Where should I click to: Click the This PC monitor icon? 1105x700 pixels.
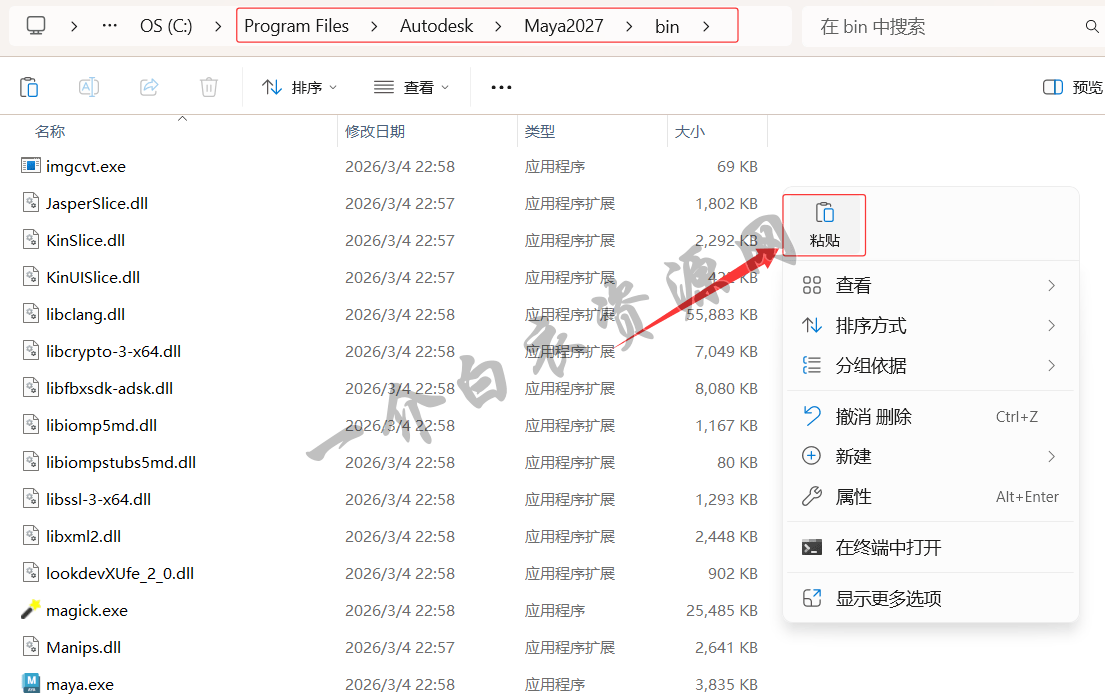tap(36, 26)
